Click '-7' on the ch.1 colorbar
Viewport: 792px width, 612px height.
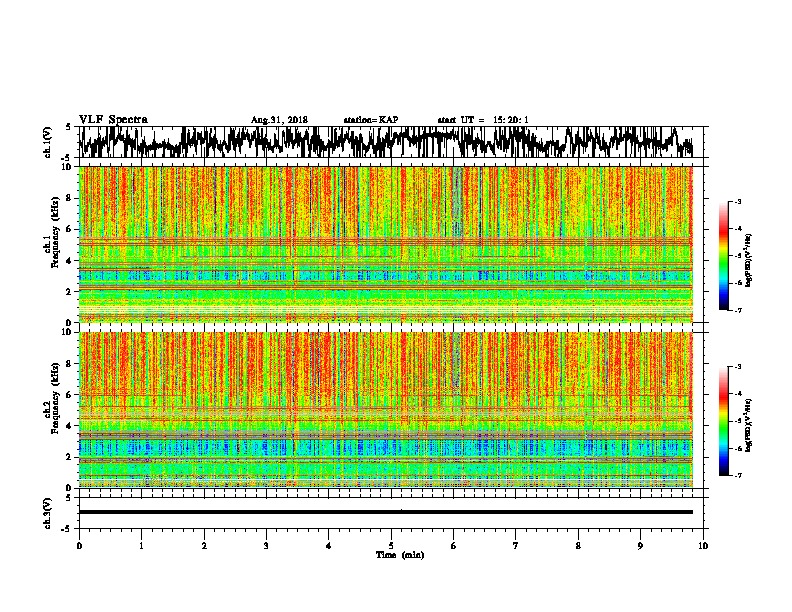point(738,310)
